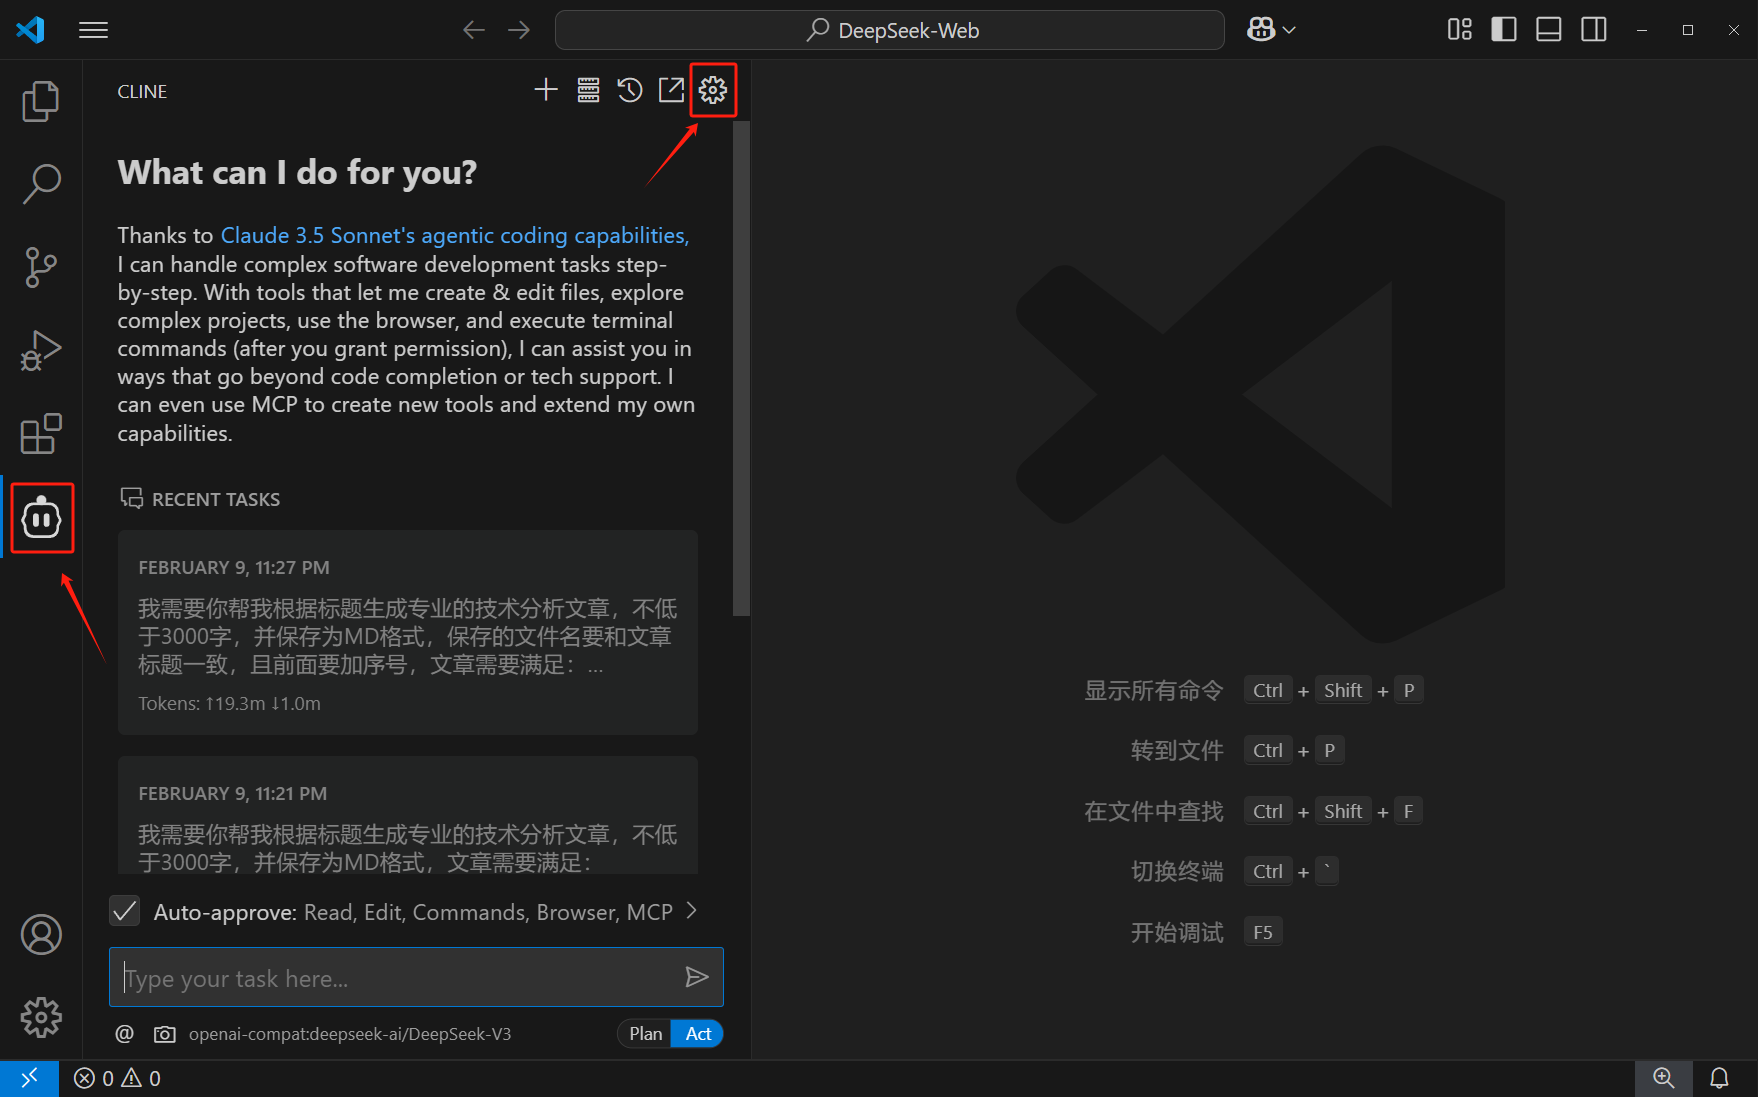Viewport: 1758px width, 1097px height.
Task: Open the hamburger menu
Action: point(93,29)
